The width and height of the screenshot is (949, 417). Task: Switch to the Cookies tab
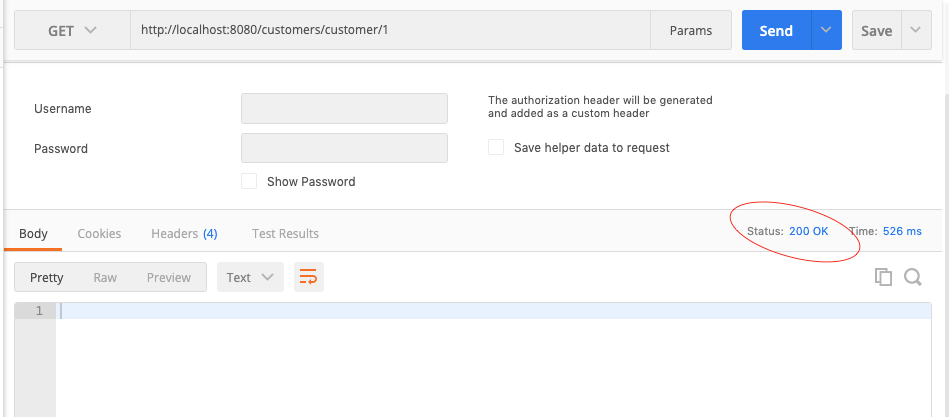[99, 233]
